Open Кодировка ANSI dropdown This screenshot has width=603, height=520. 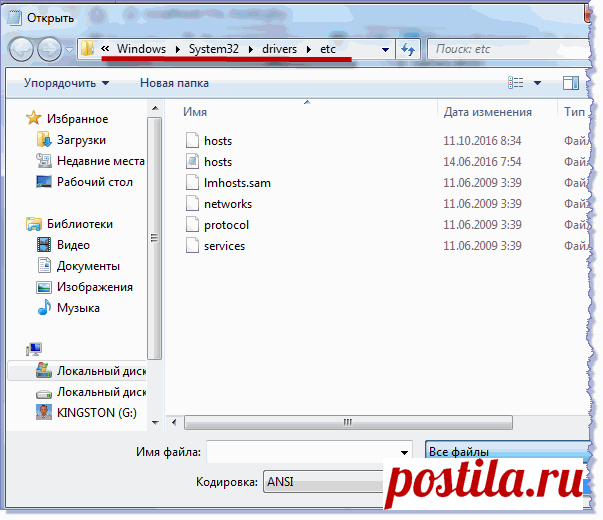[323, 482]
